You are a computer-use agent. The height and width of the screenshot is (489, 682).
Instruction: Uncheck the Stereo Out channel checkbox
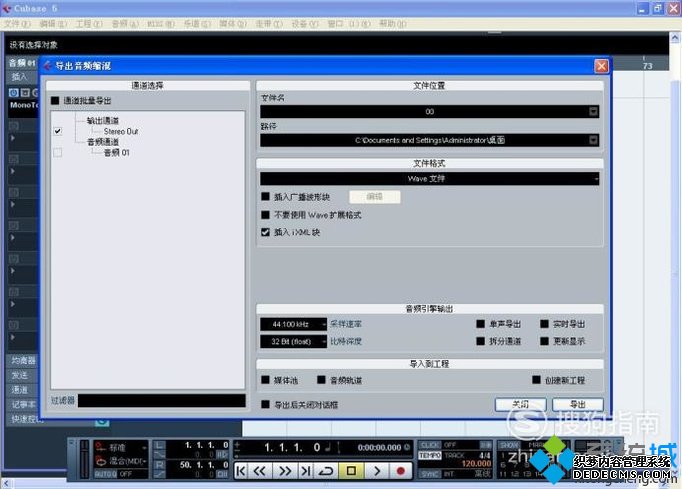point(57,131)
